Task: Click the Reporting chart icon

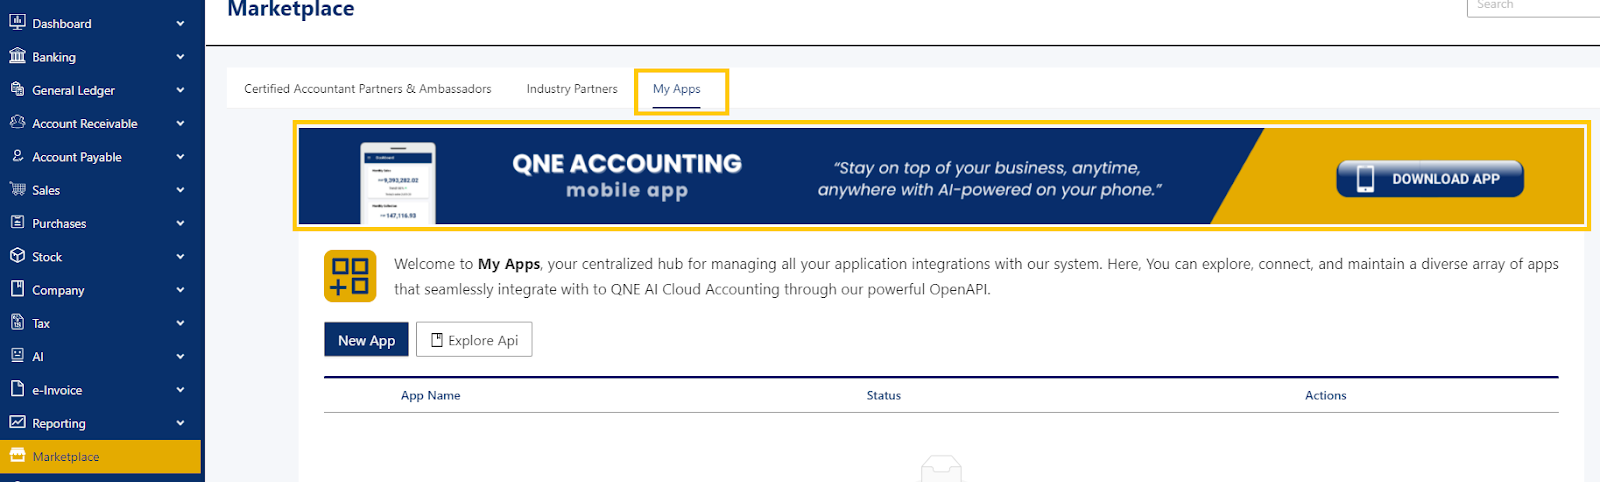Action: coord(17,422)
